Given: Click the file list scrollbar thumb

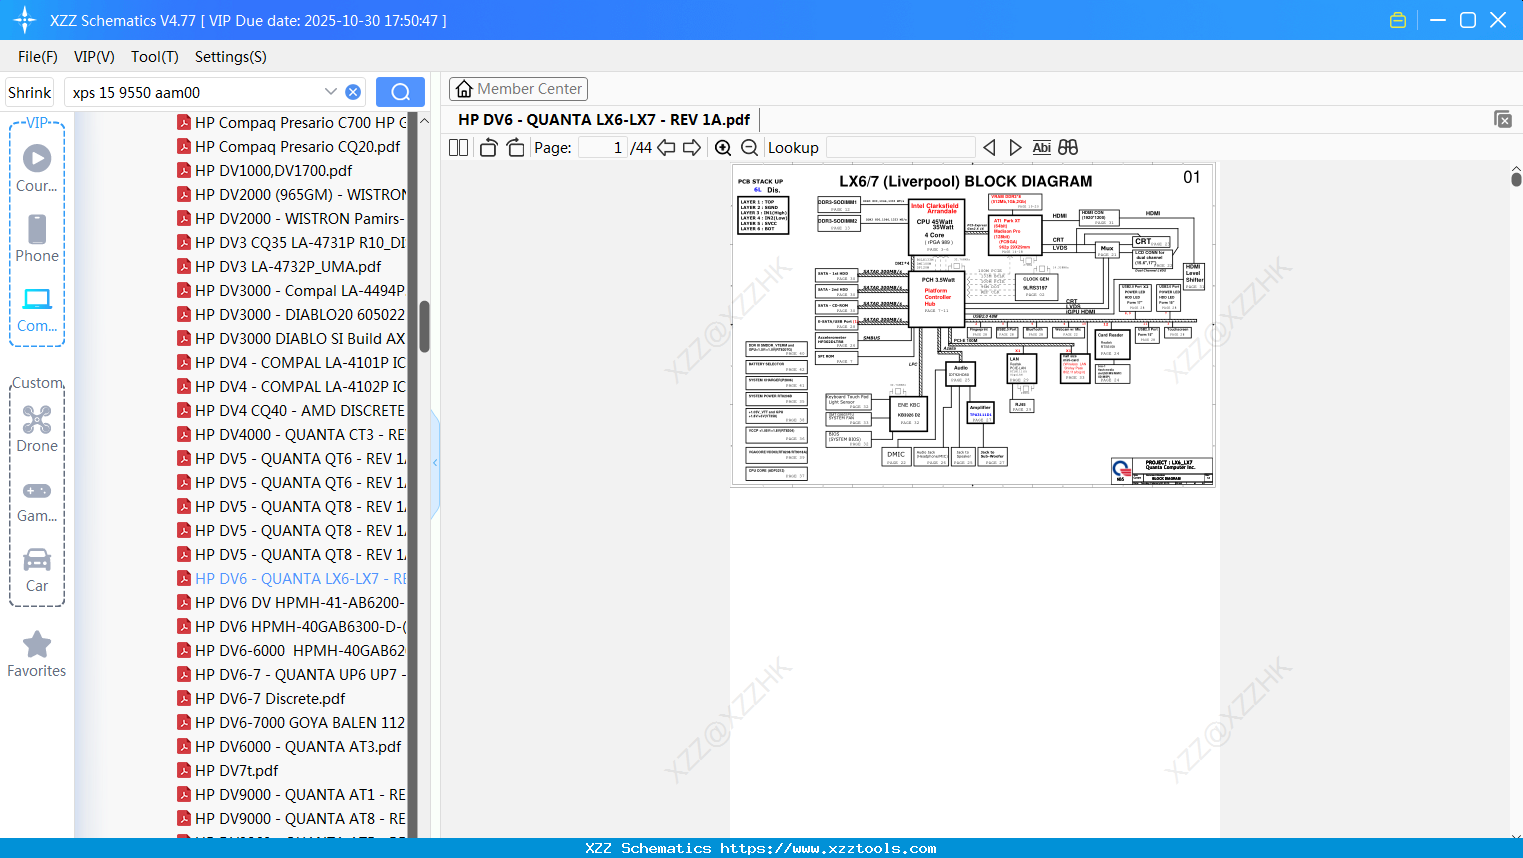Looking at the screenshot, I should click(424, 327).
